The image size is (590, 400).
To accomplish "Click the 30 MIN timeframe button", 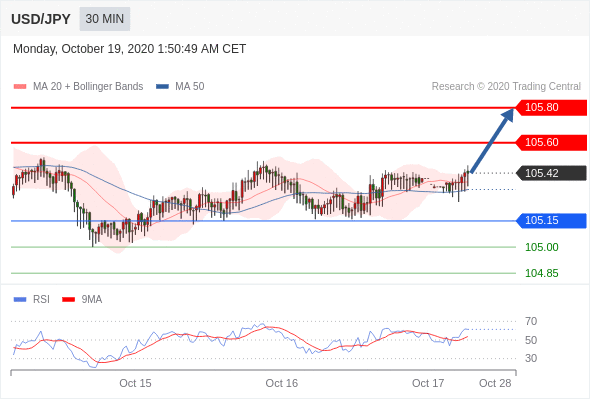I will (x=105, y=19).
